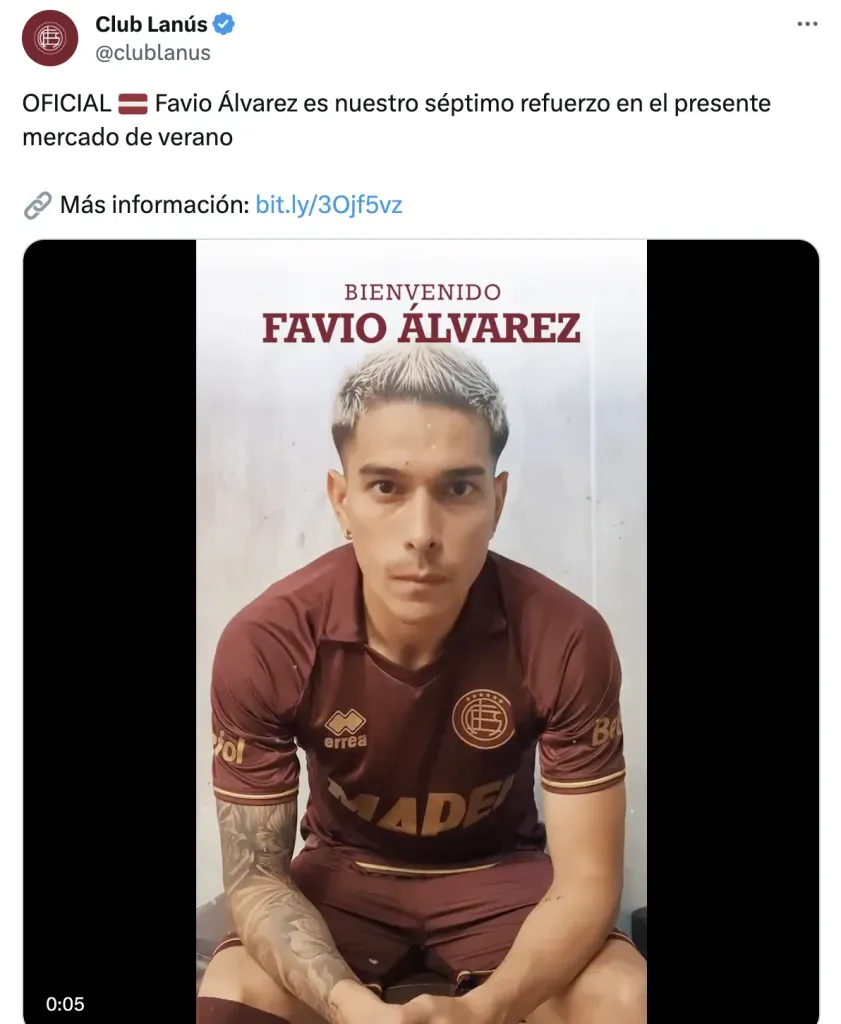The image size is (841, 1024).
Task: Click the Más información text
Action: point(155,205)
